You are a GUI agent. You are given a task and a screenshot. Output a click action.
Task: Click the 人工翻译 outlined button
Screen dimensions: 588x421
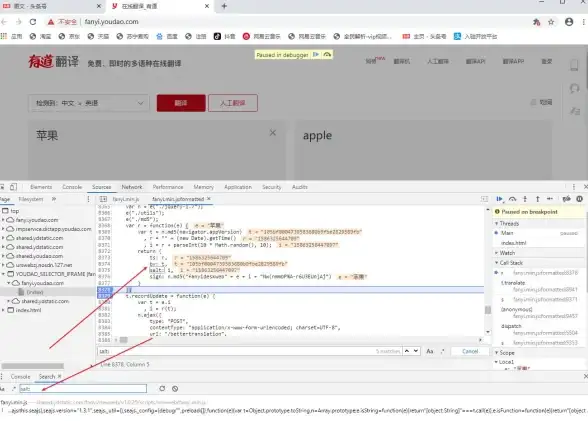(233, 103)
